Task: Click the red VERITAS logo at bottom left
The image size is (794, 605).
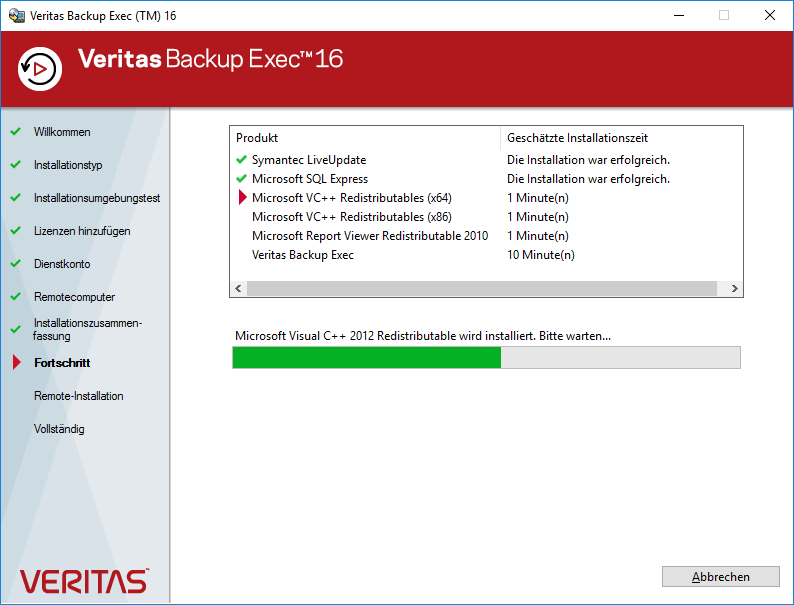Action: point(84,581)
